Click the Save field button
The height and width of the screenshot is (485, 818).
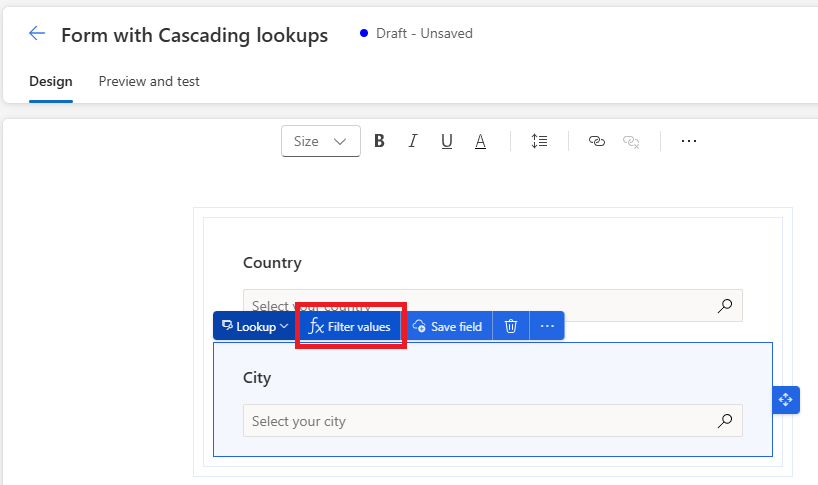tap(447, 326)
